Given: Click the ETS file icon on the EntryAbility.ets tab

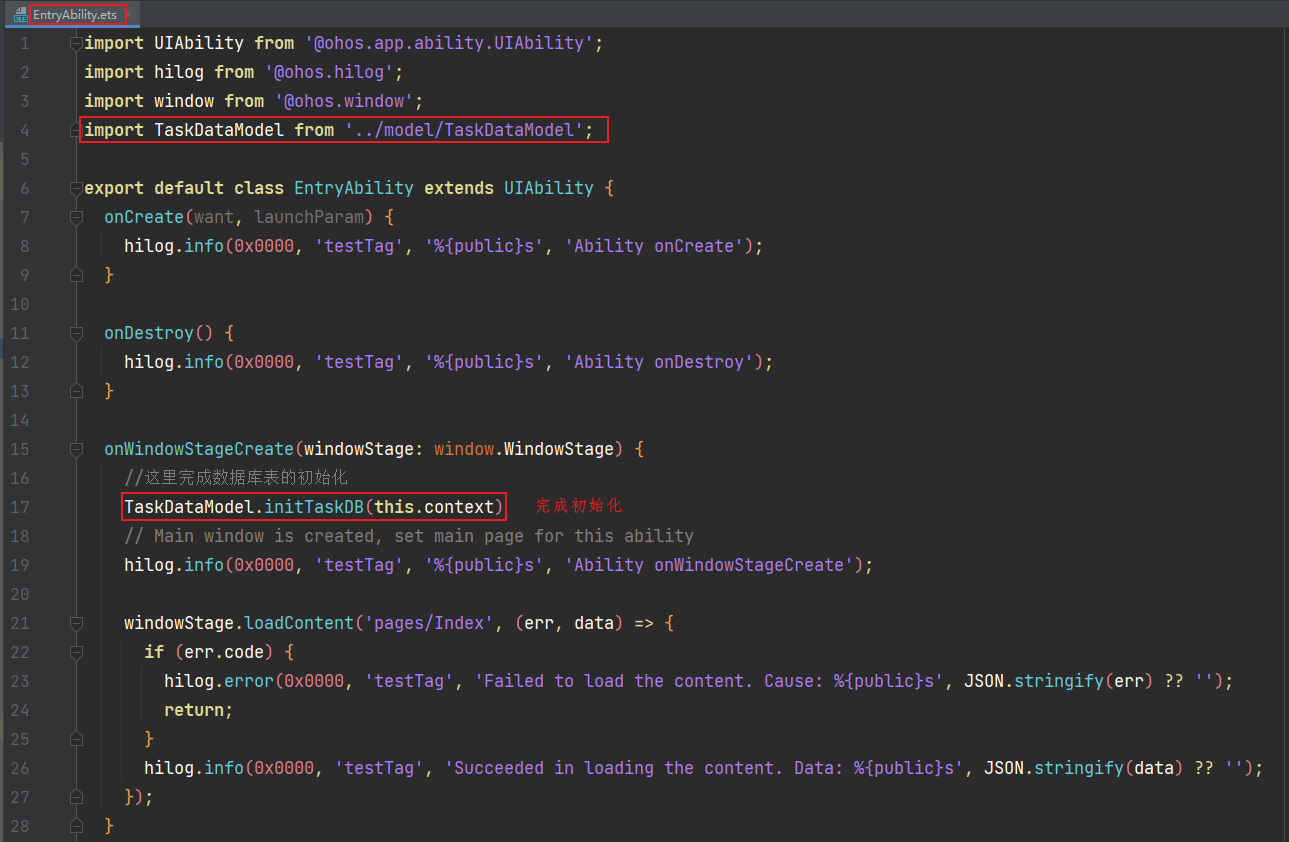Looking at the screenshot, I should point(20,15).
